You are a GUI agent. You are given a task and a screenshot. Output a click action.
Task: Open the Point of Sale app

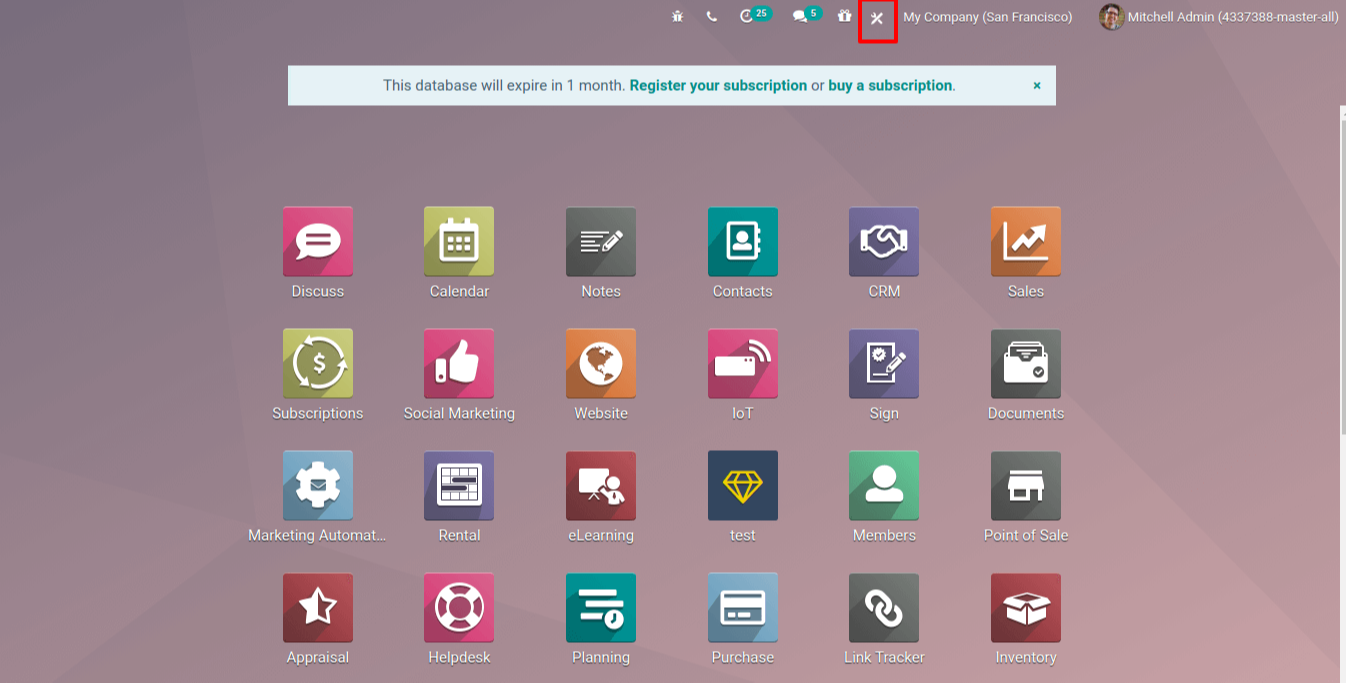[x=1026, y=486]
